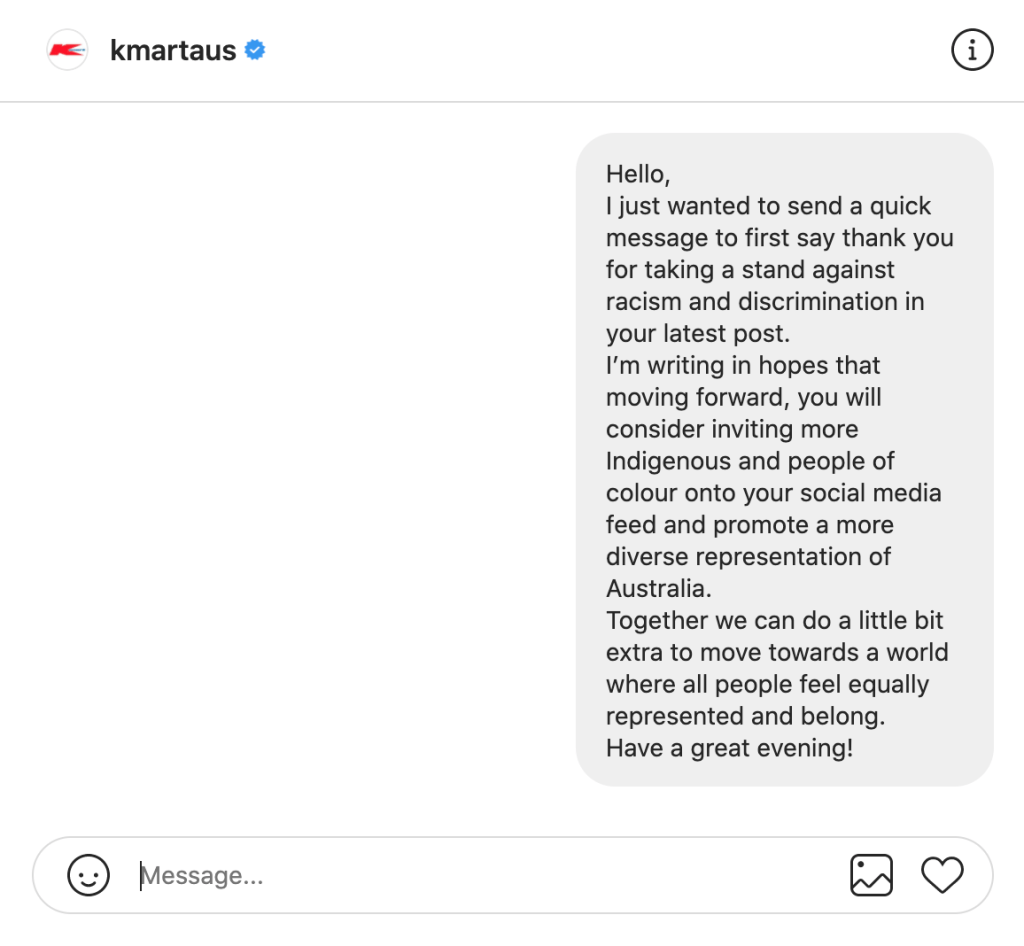This screenshot has width=1024, height=946.
Task: Click "I'm writing in hopes that" line
Action: pos(743,365)
